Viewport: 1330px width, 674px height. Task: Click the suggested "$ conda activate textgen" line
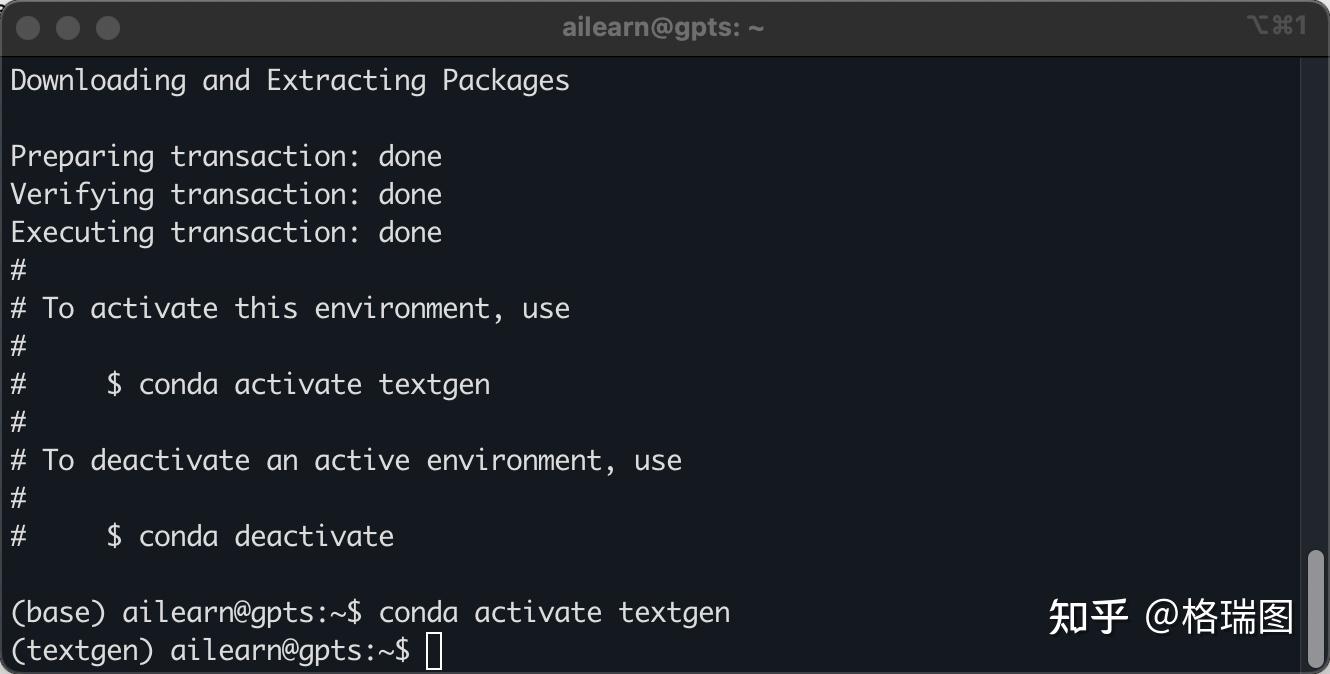(x=298, y=385)
